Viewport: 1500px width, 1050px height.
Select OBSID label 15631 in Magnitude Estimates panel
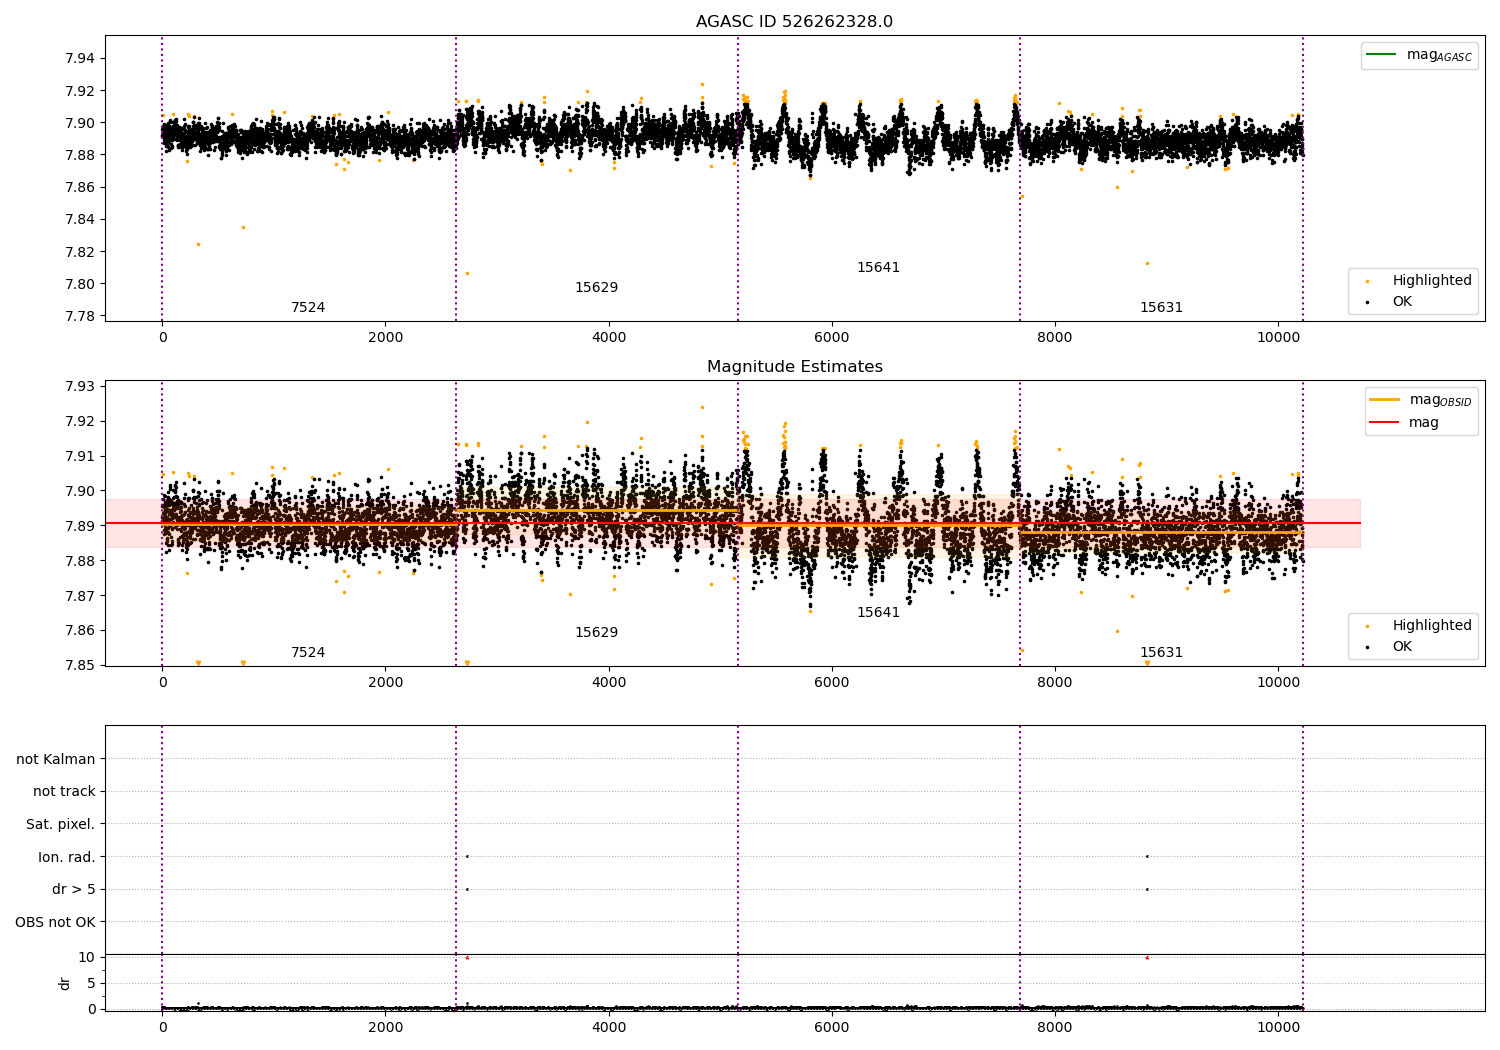1161,652
